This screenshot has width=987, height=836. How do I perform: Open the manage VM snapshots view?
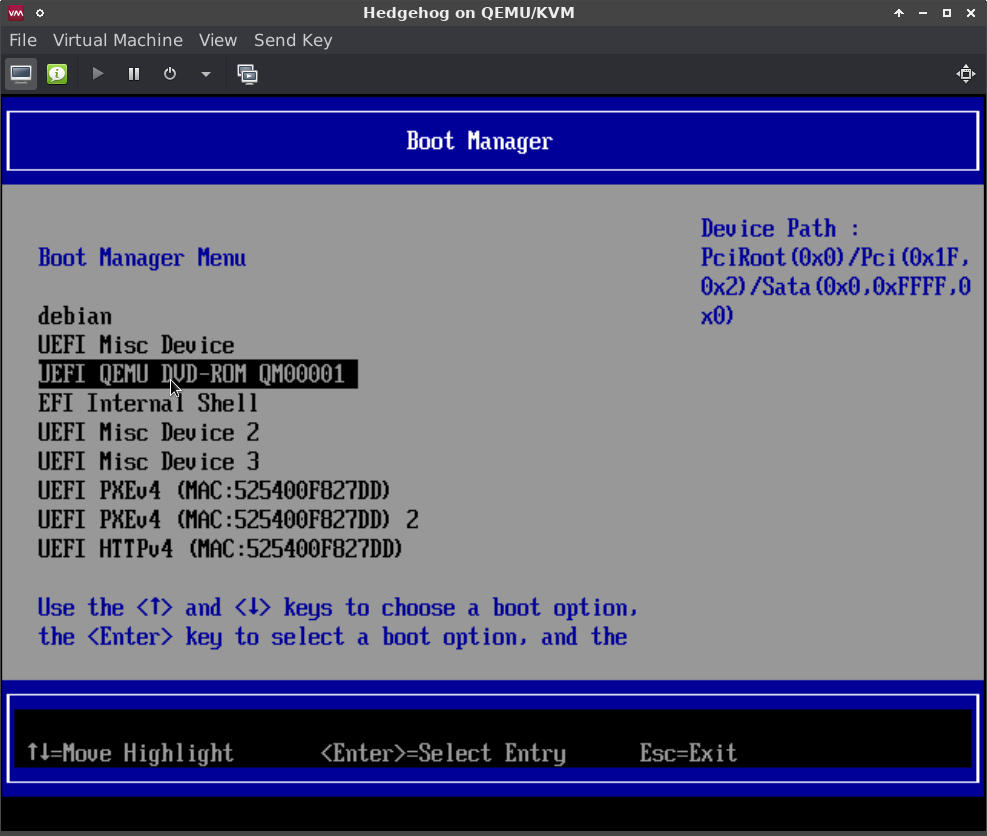coord(247,74)
